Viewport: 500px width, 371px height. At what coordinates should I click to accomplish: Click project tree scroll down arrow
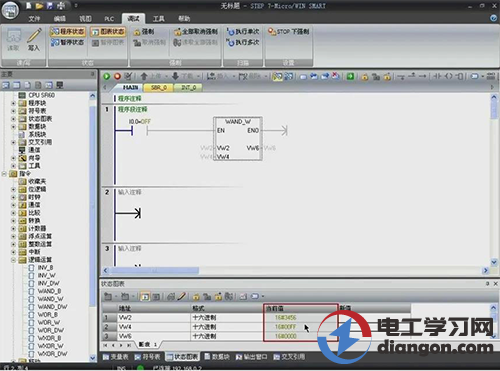pyautogui.click(x=92, y=358)
